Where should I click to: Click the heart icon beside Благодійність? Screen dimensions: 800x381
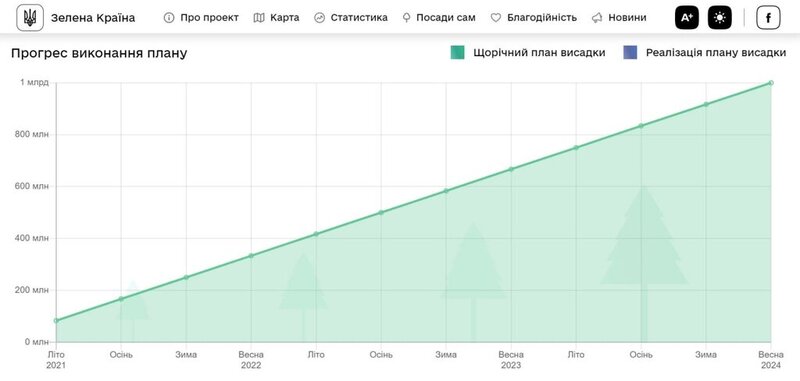point(496,18)
